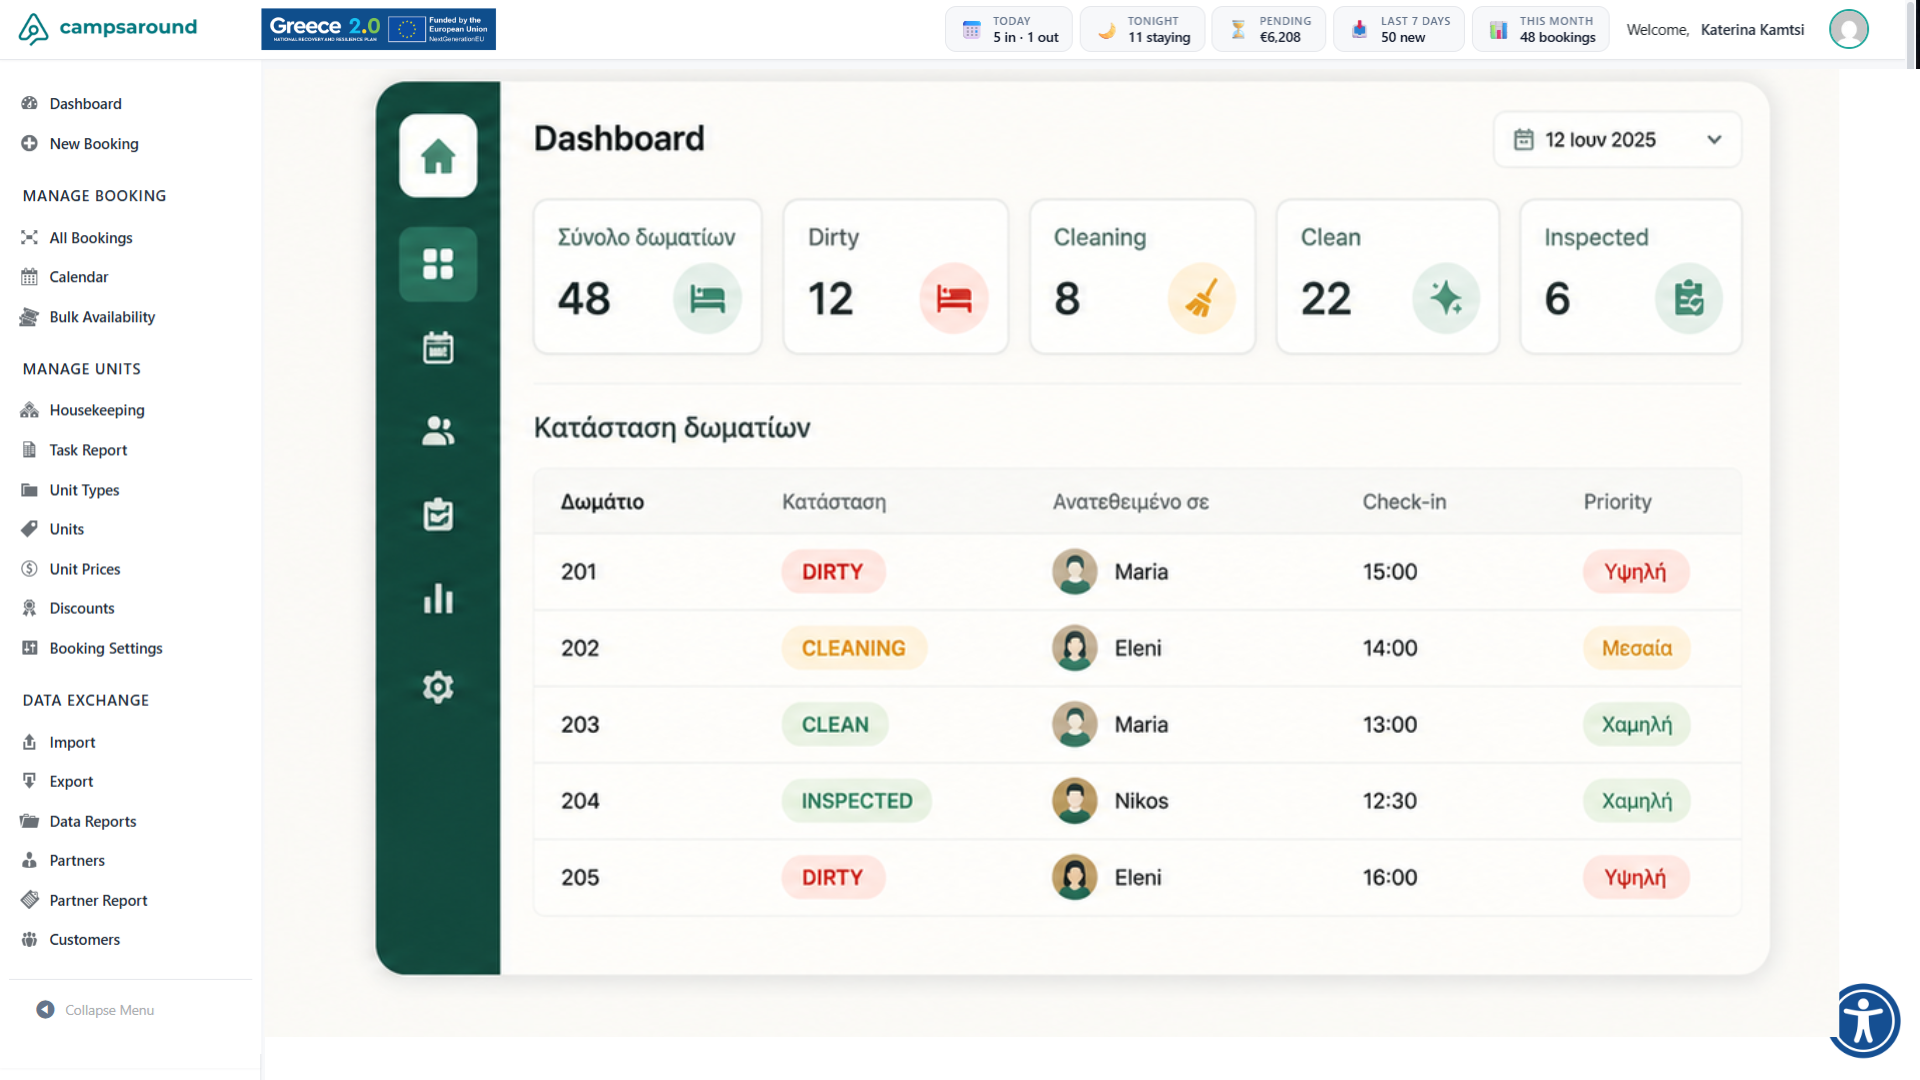Image resolution: width=1920 pixels, height=1080 pixels.
Task: Click Maria's avatar in room 201 row
Action: [1075, 572]
